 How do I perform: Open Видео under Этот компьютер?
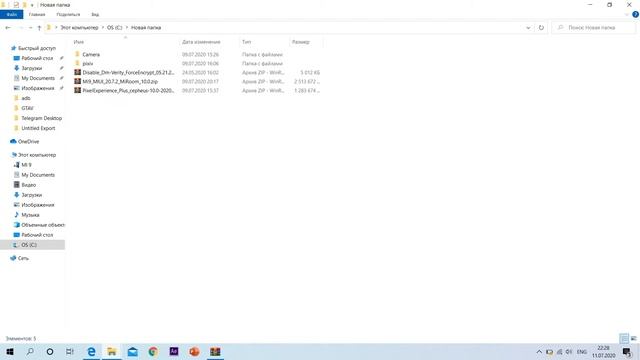pos(29,185)
